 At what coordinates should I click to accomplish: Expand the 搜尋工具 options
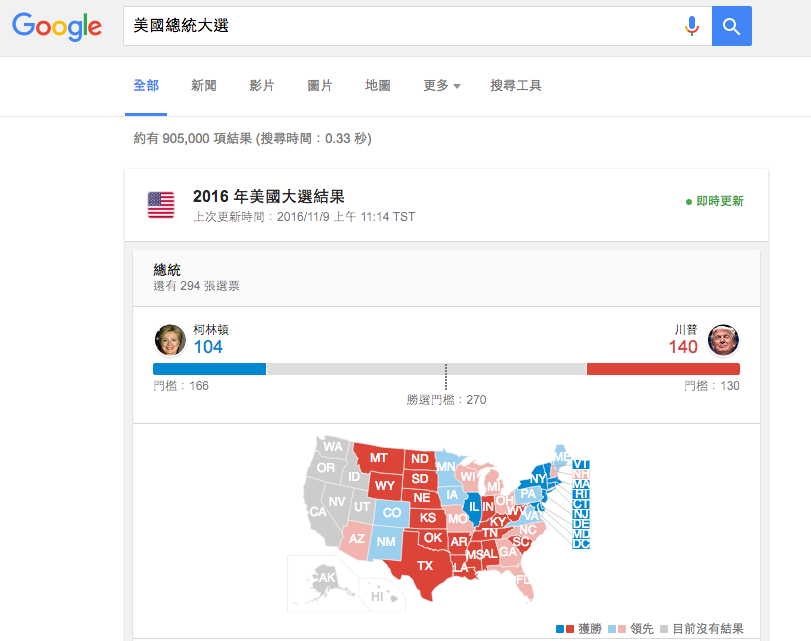[514, 86]
